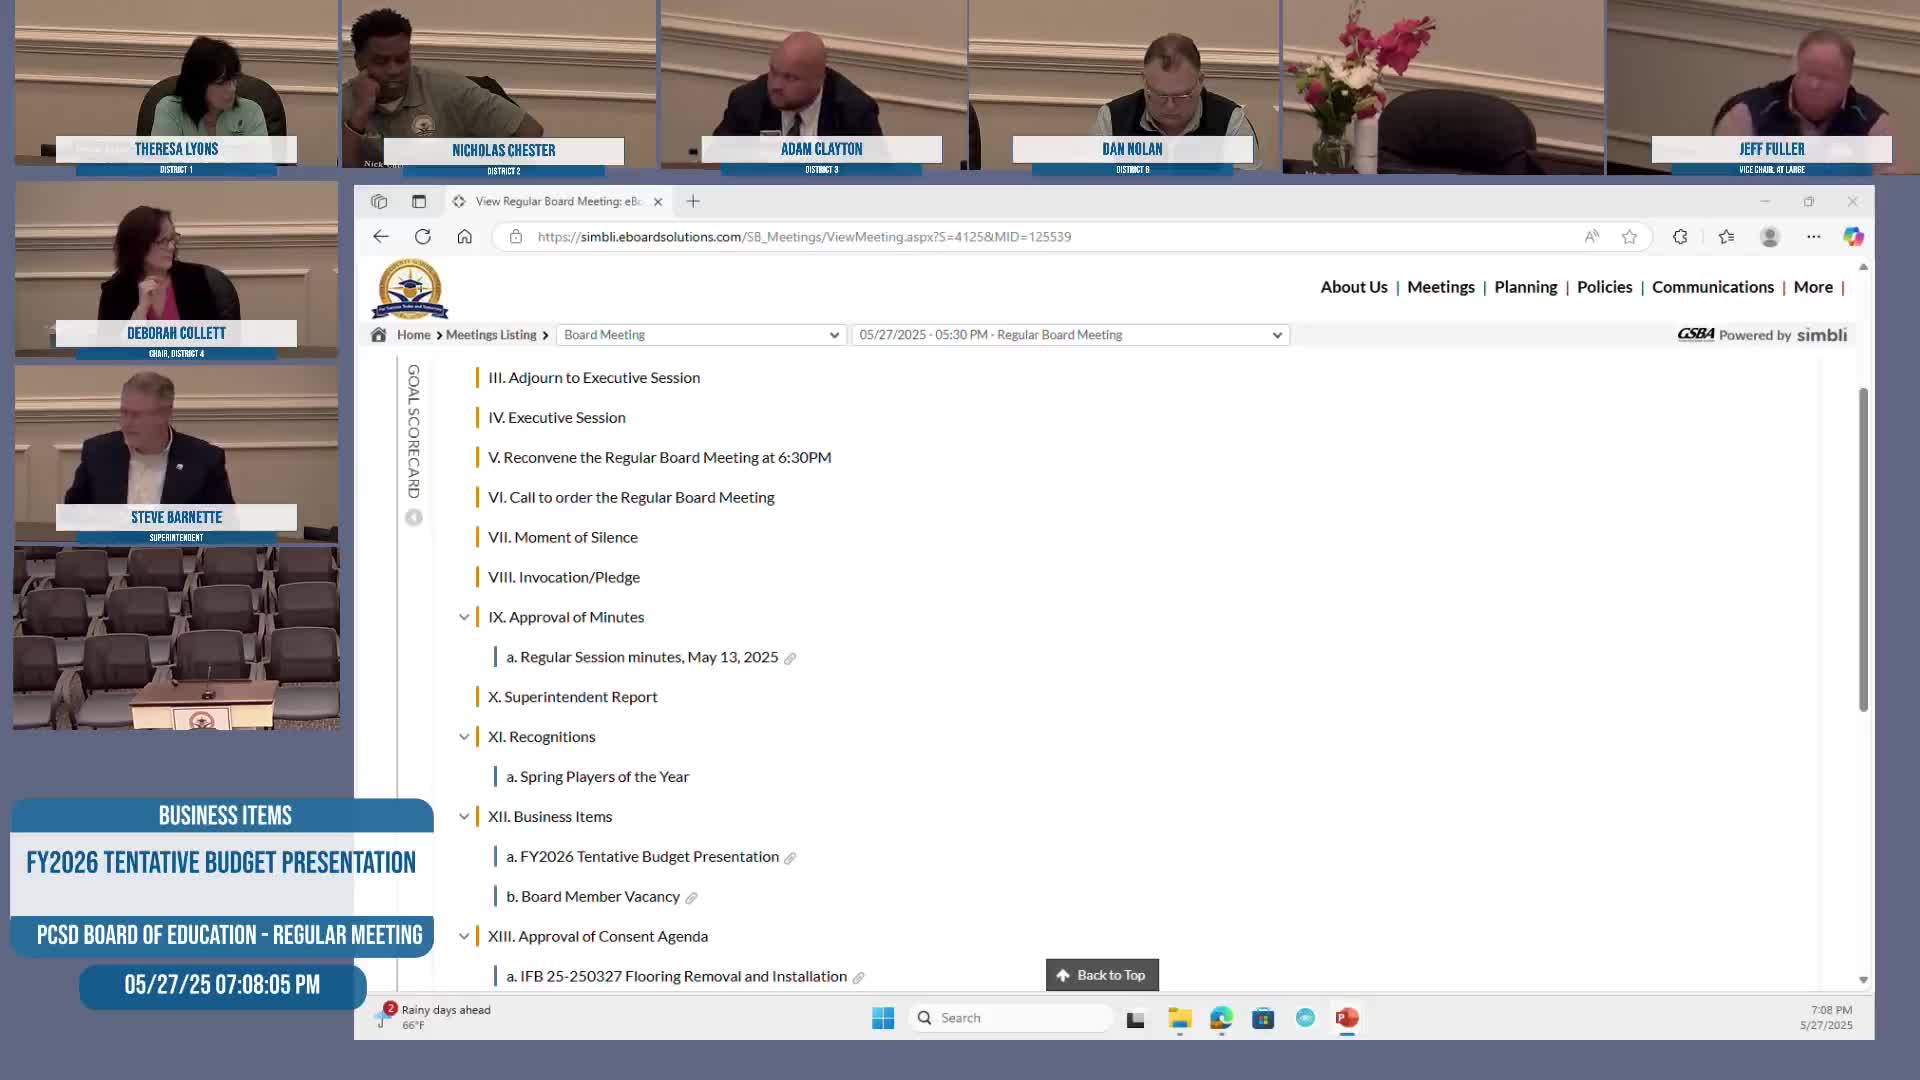Screen dimensions: 1920x1080
Task: Open the Board Meeting type dropdown
Action: coord(701,335)
